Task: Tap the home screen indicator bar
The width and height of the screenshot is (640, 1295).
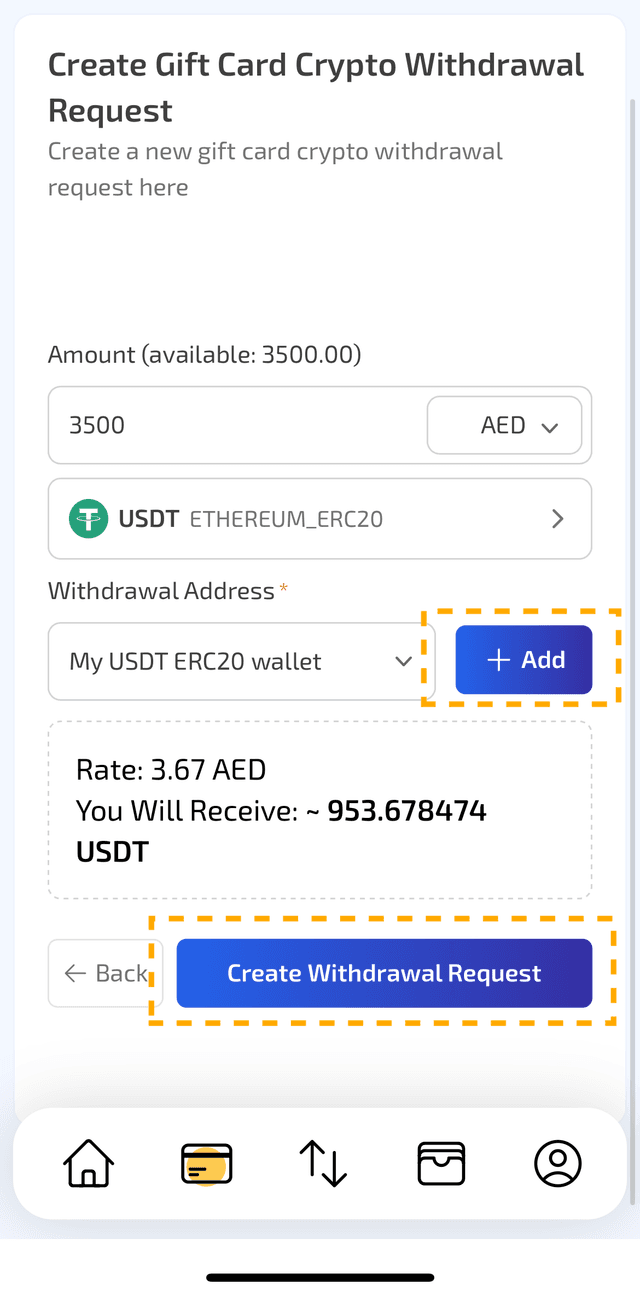Action: (320, 1277)
